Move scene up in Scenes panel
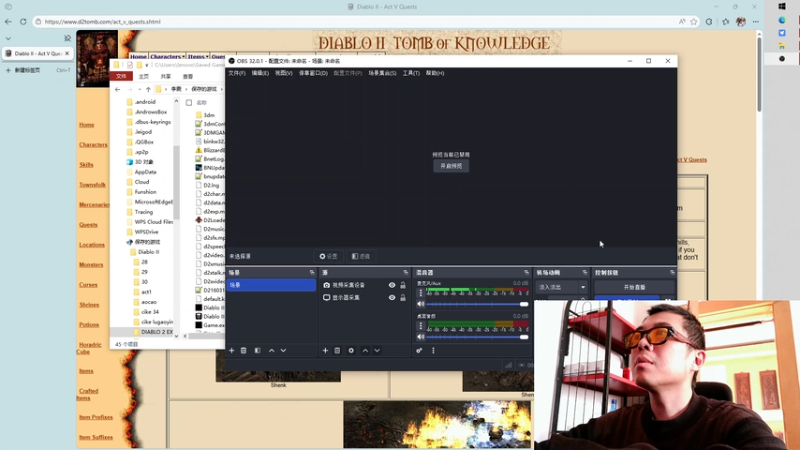800x450 pixels. click(271, 351)
